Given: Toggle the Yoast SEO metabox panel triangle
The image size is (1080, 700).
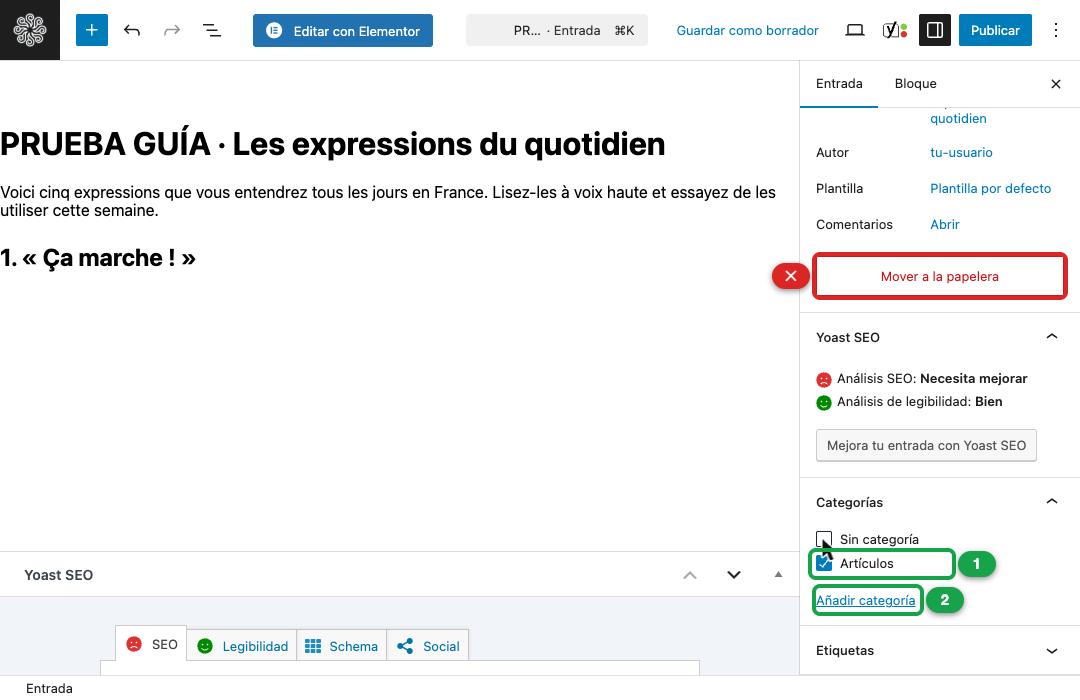Looking at the screenshot, I should (x=778, y=575).
